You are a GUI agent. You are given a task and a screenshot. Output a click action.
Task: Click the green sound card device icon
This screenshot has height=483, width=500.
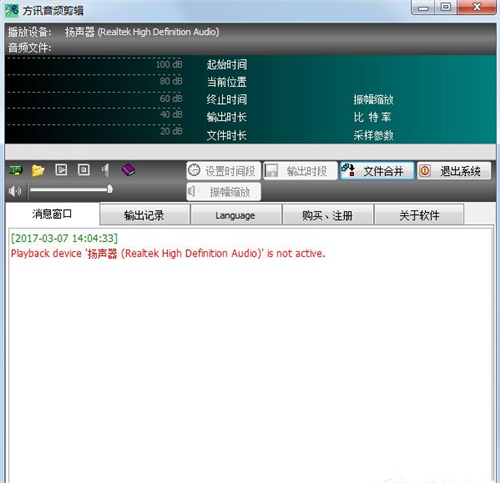15,170
